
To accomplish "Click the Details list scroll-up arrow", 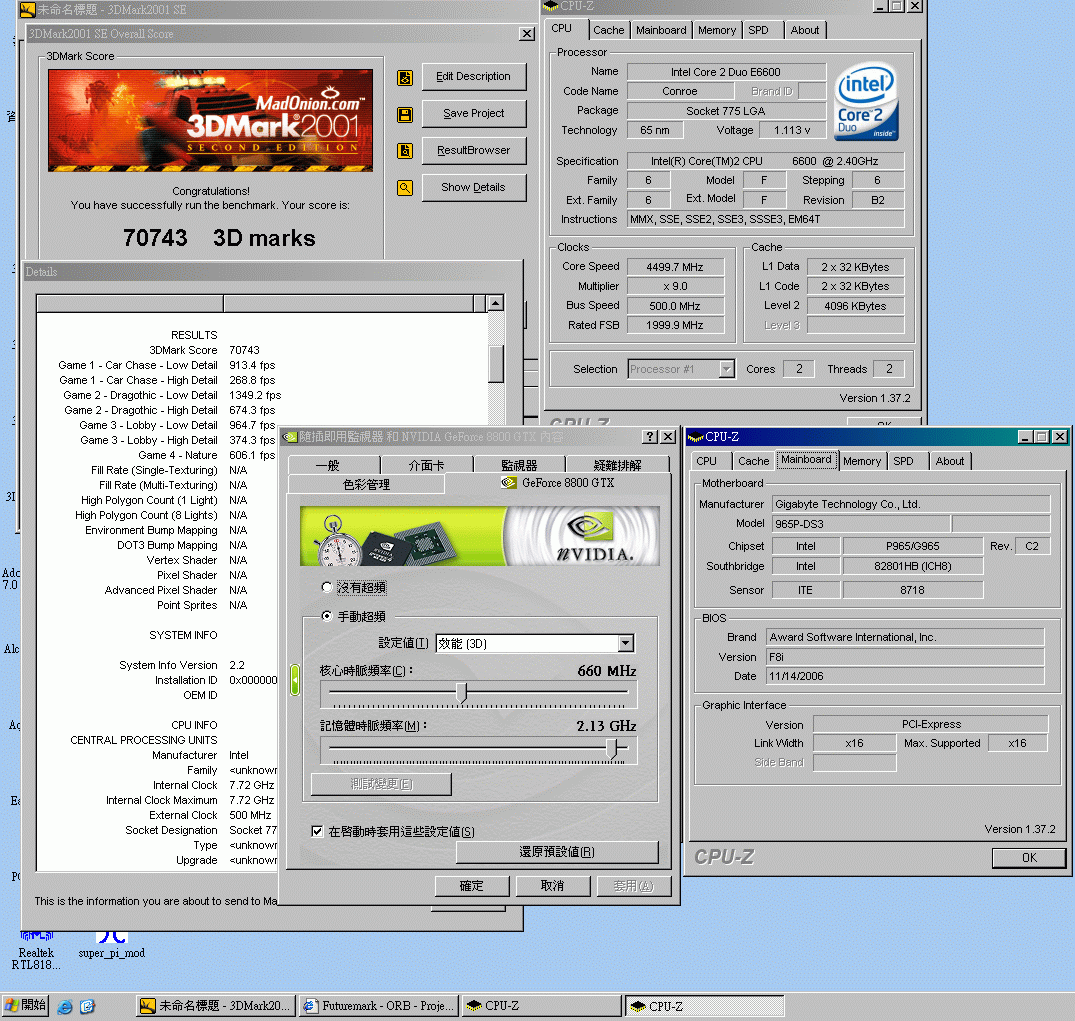I will 495,303.
